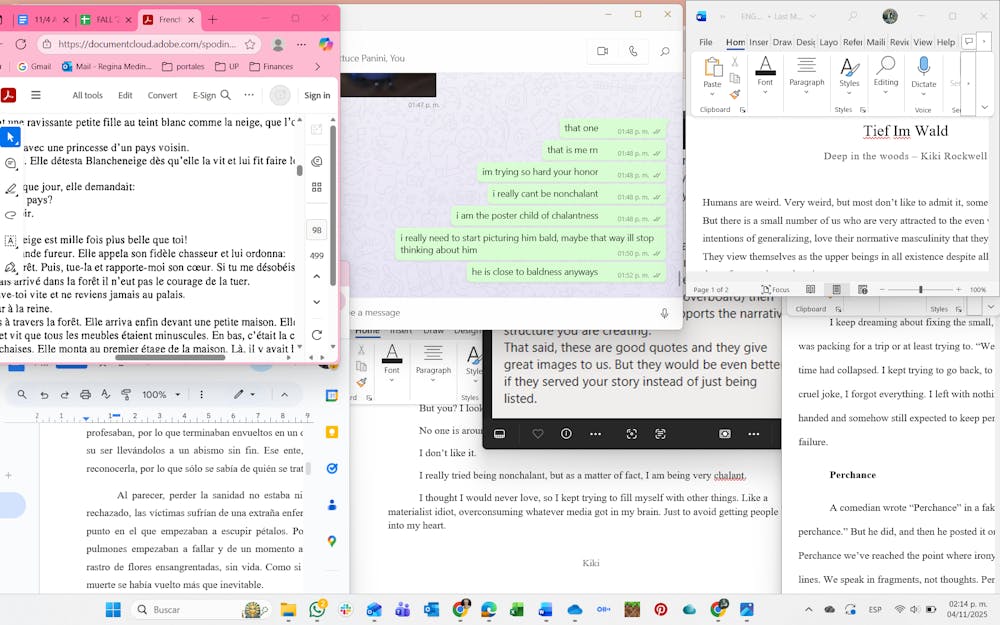Click the microphone icon in message box
This screenshot has height=625, width=1000.
click(x=664, y=313)
